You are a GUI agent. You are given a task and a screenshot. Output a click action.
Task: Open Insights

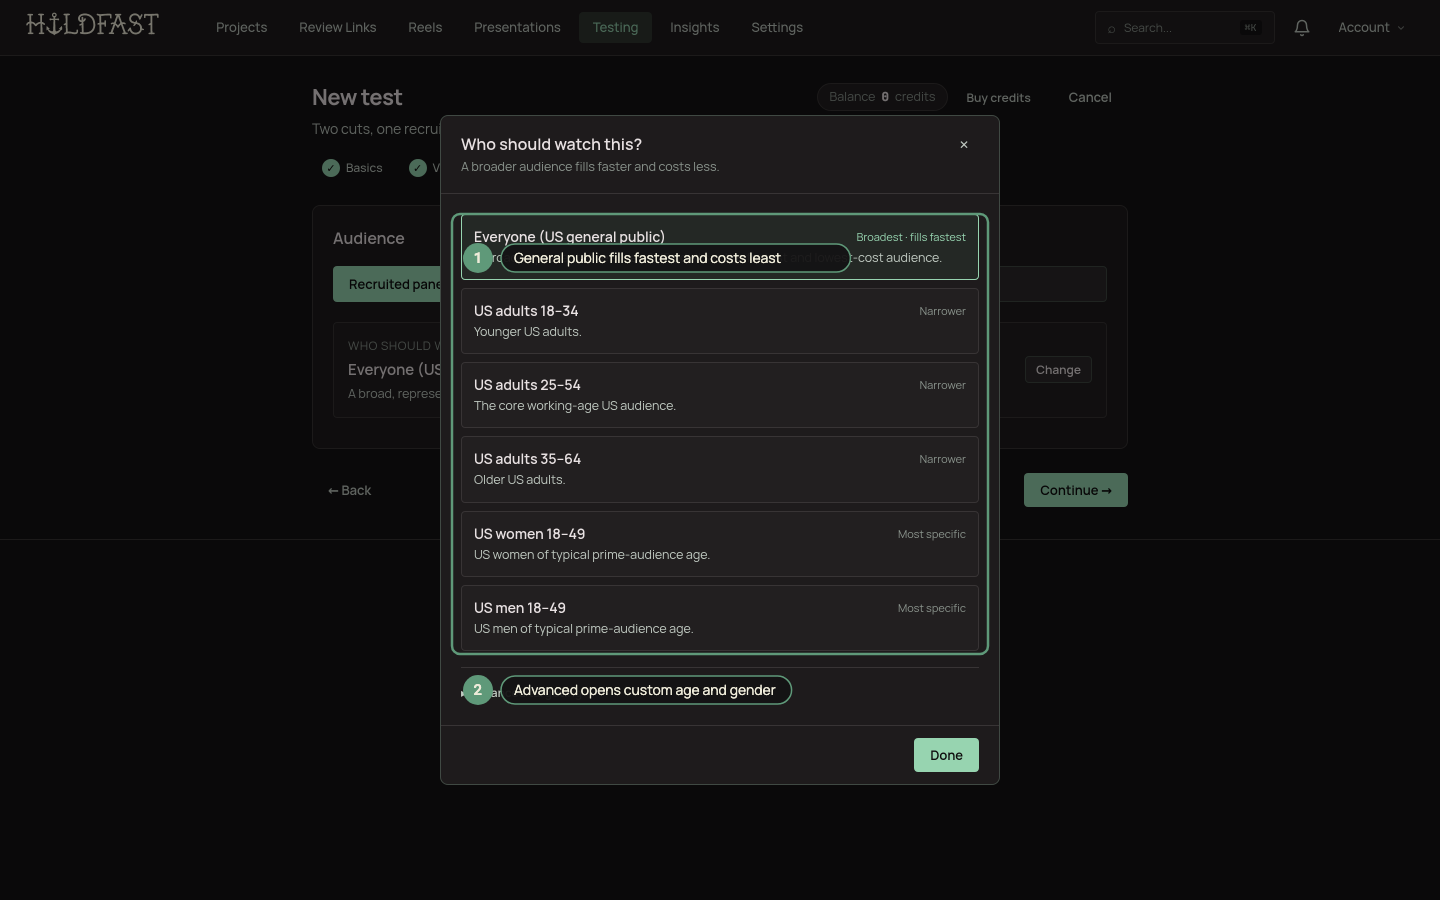[x=695, y=28]
